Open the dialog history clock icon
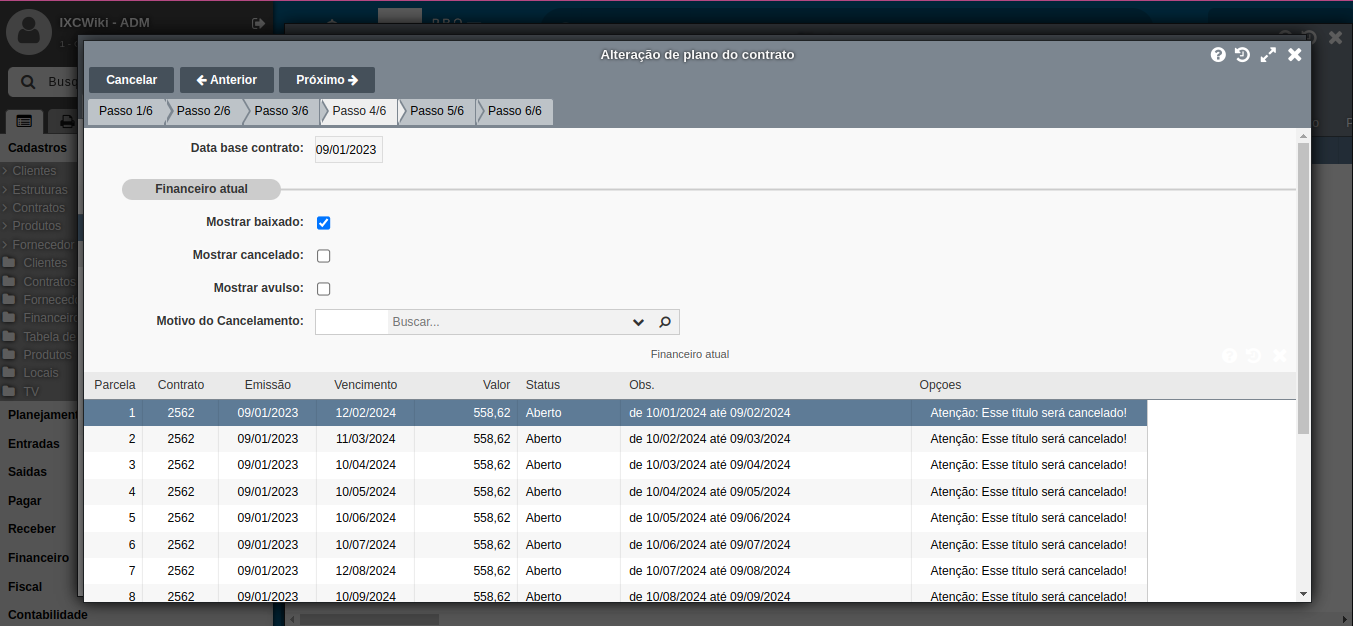1353x626 pixels. click(x=1242, y=55)
